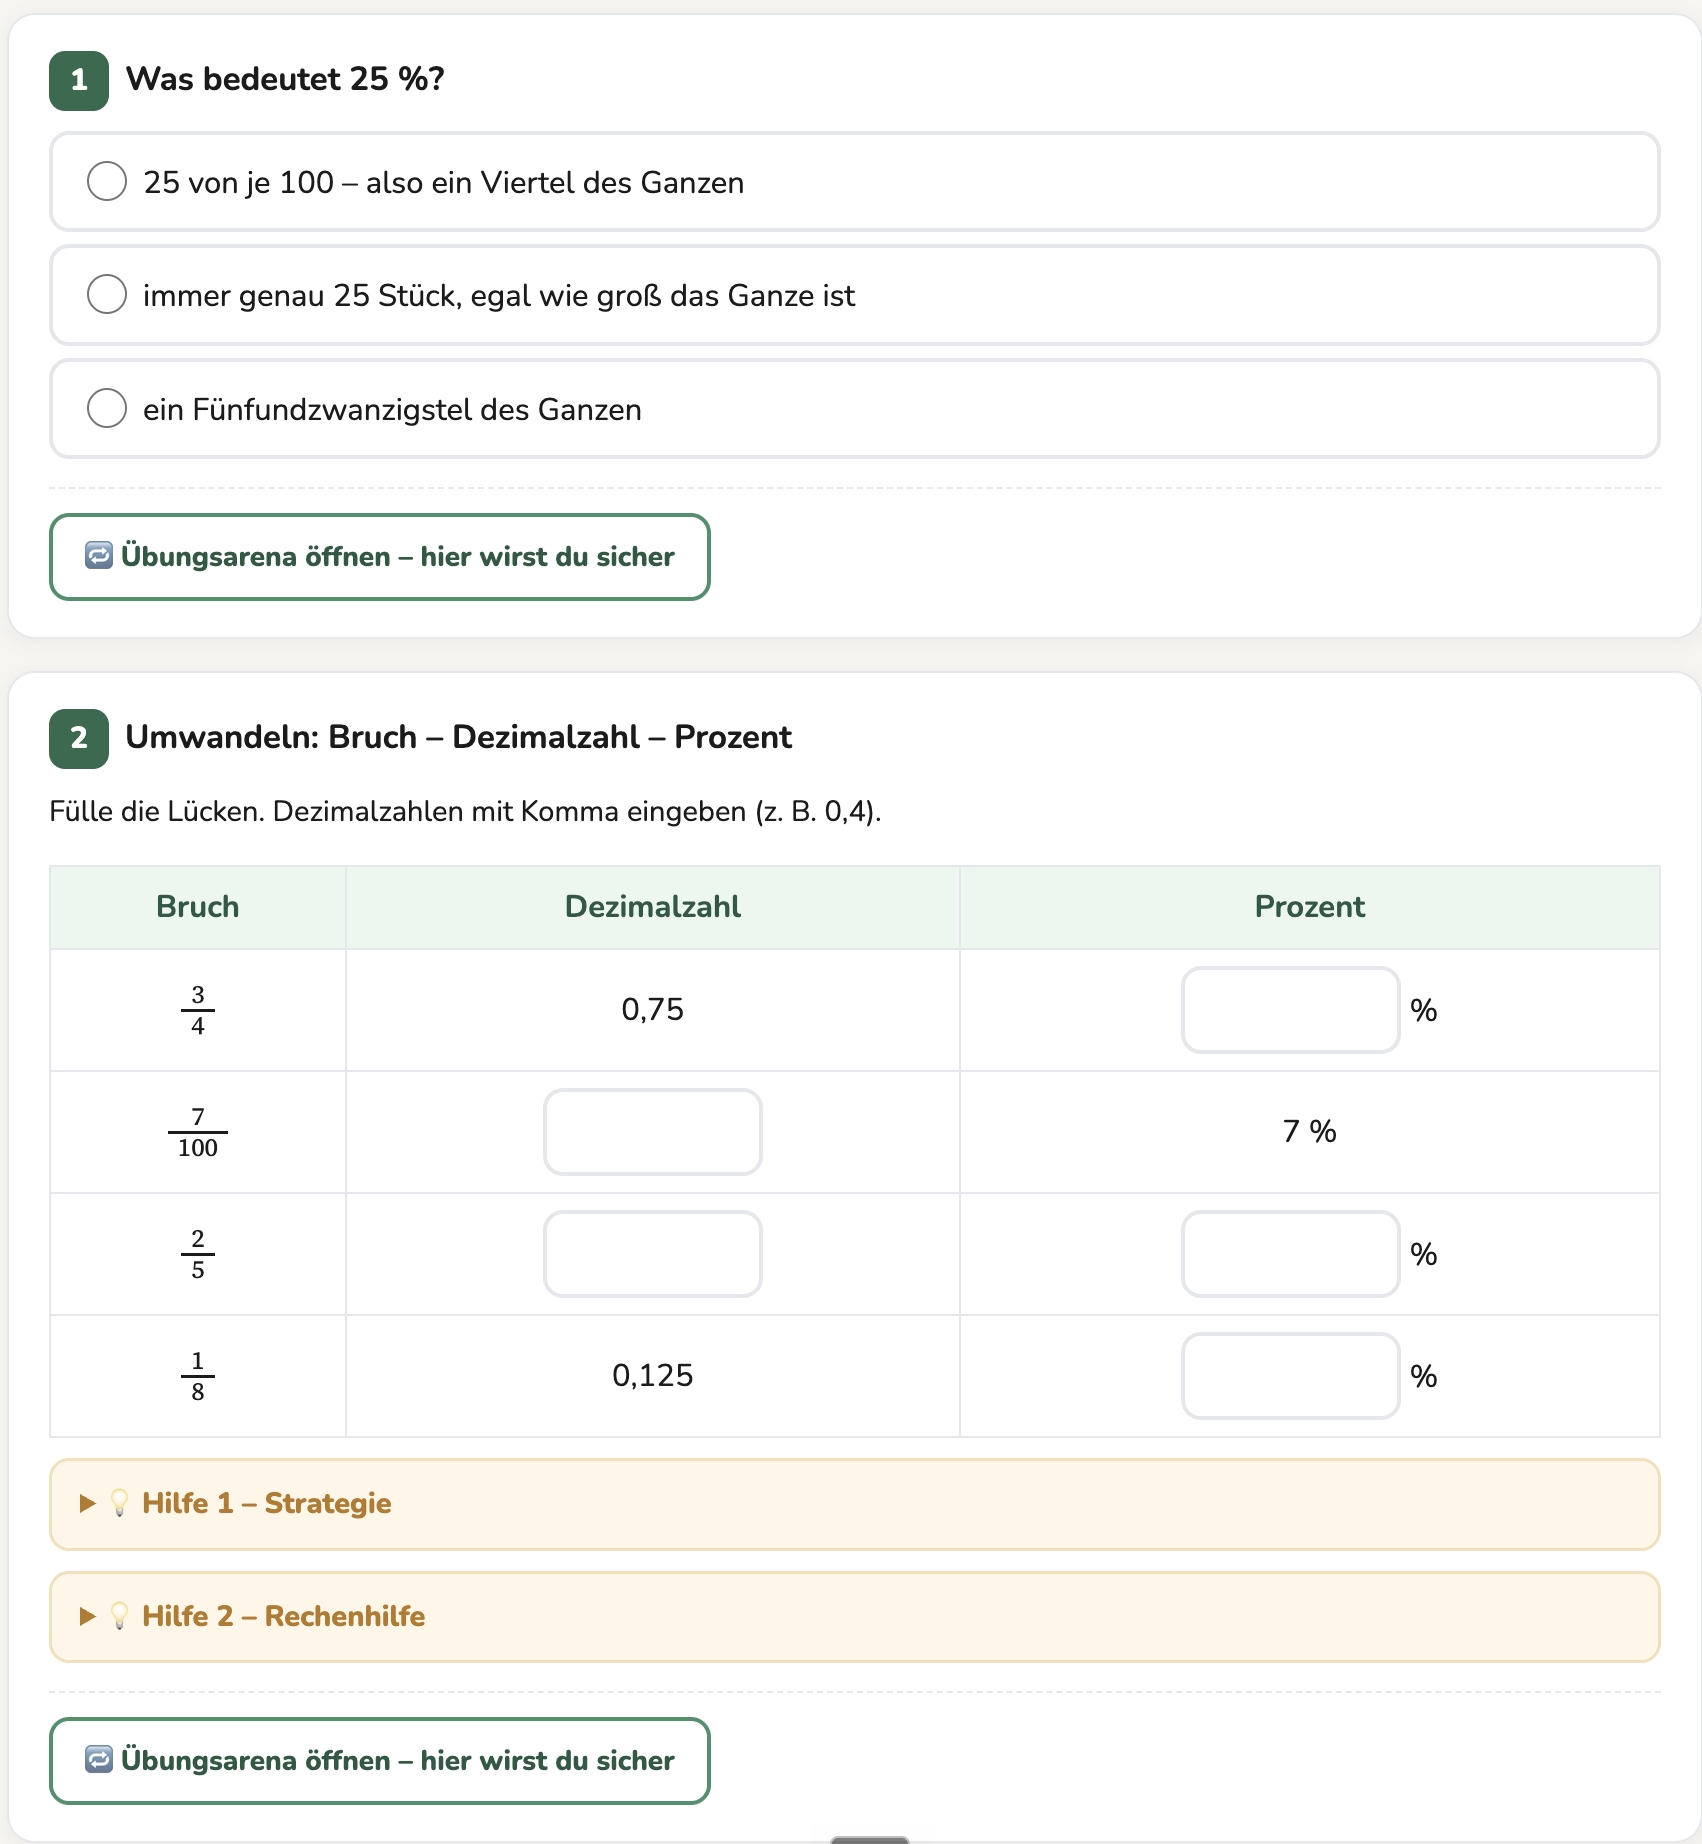1702x1844 pixels.
Task: Open Übungsarena button under question 1
Action: coord(380,557)
